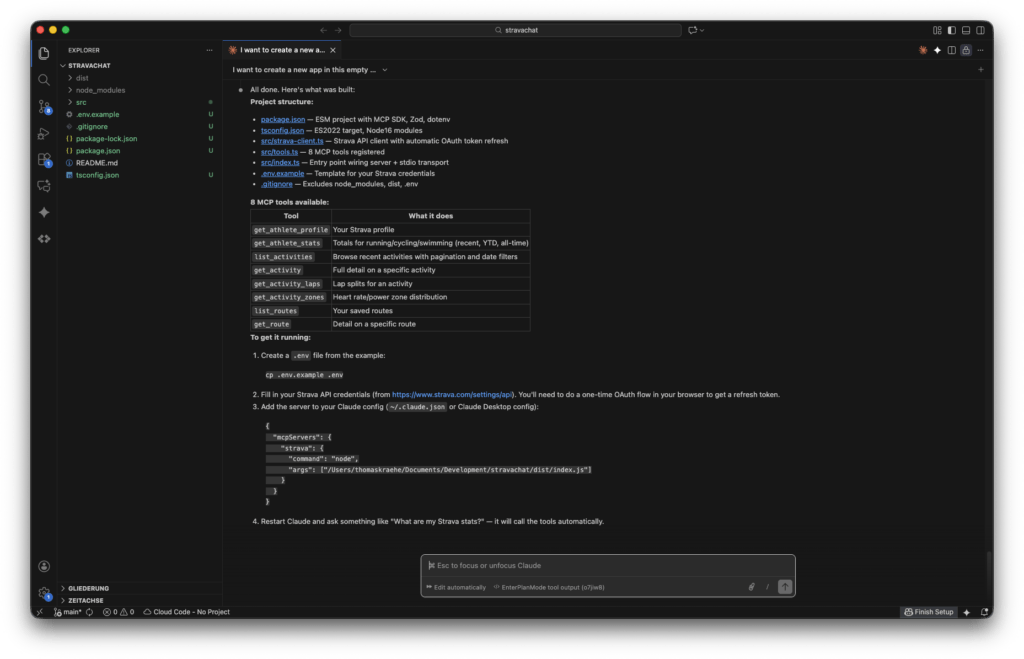The height and width of the screenshot is (659, 1024).
Task: Toggle the secondary side bar visibility
Action: point(980,30)
